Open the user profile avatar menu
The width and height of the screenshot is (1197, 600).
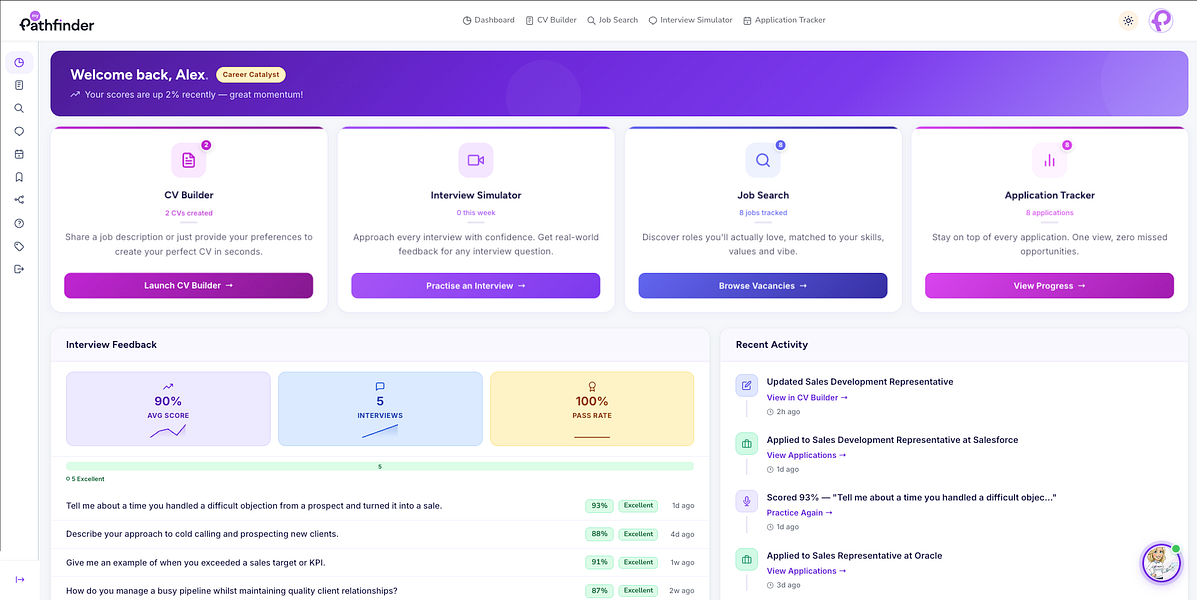(x=1160, y=21)
